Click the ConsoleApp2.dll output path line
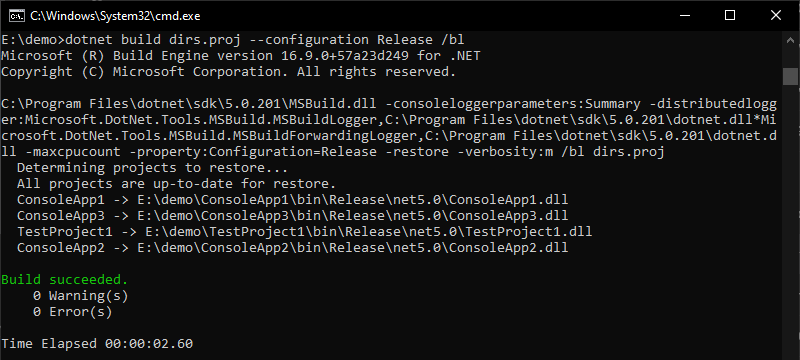800x360 pixels. pyautogui.click(x=292, y=248)
